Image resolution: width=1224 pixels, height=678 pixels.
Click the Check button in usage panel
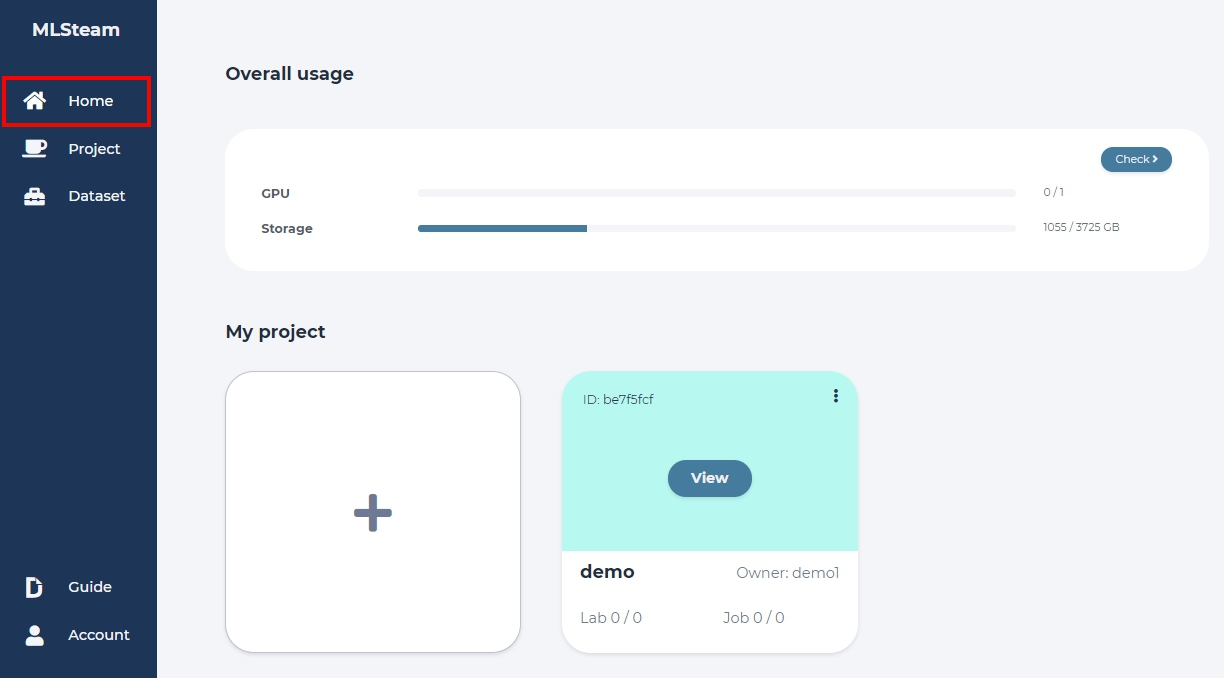(1136, 159)
